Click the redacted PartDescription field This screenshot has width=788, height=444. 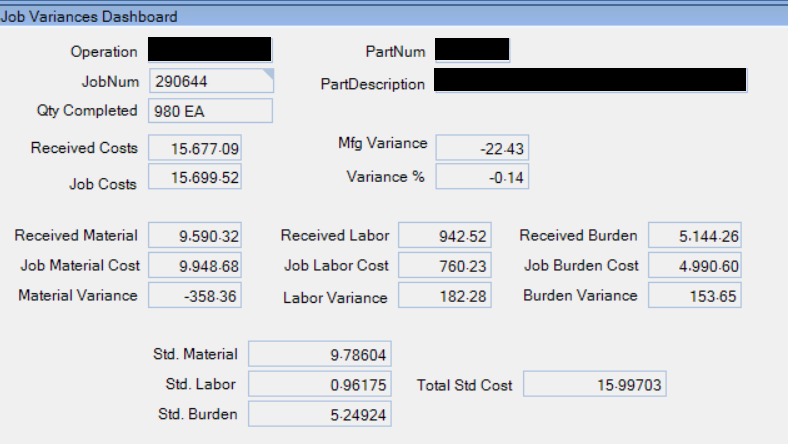(590, 80)
